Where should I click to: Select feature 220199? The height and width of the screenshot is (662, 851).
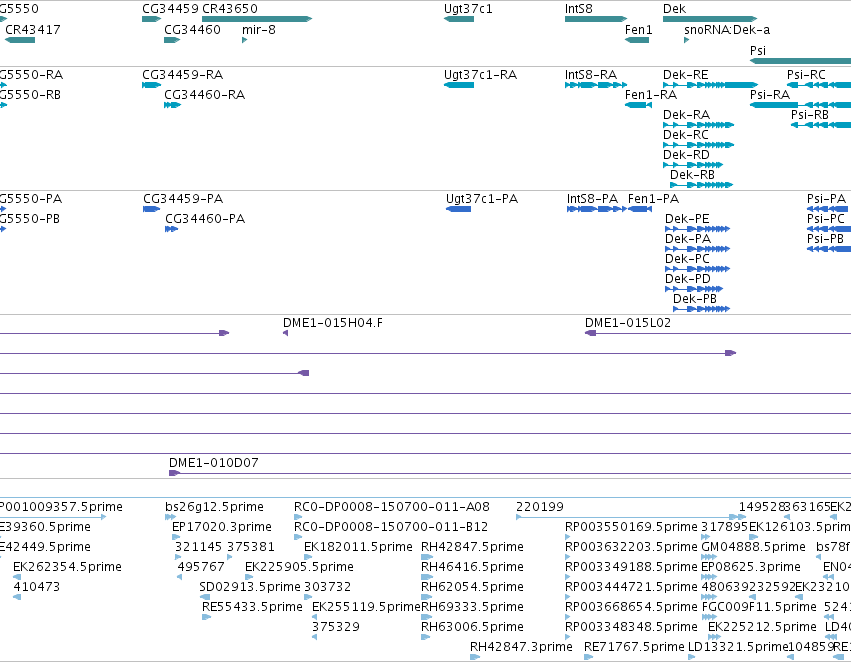pyautogui.click(x=631, y=517)
